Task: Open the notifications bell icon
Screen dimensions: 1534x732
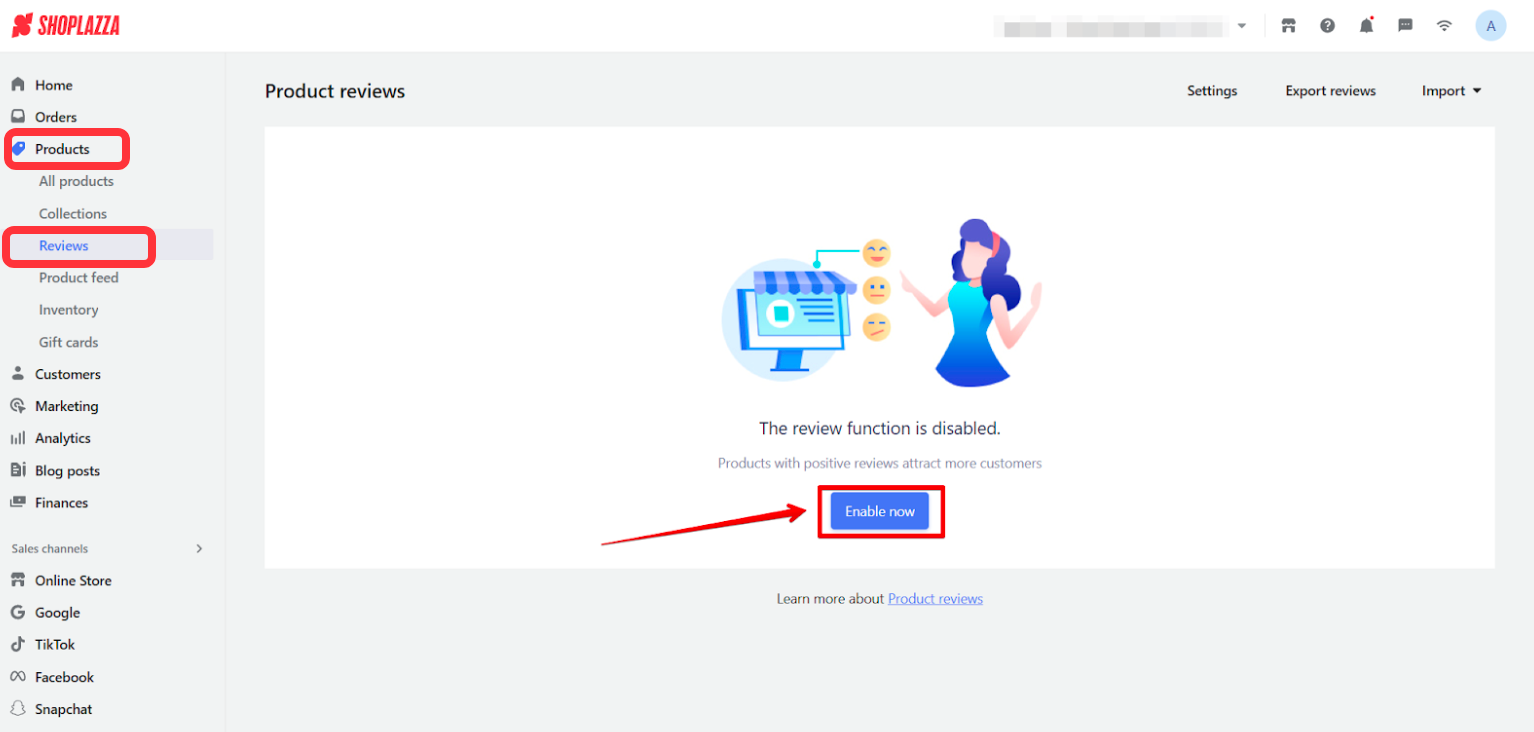Action: click(x=1366, y=26)
